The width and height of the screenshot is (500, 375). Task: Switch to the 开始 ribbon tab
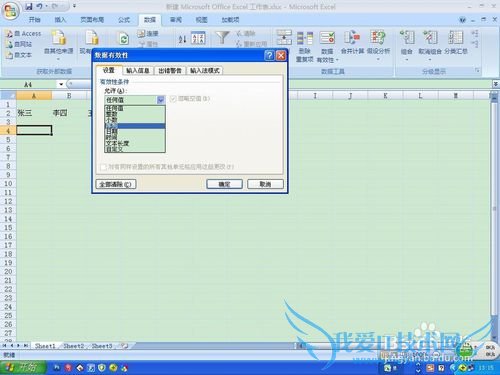point(34,20)
